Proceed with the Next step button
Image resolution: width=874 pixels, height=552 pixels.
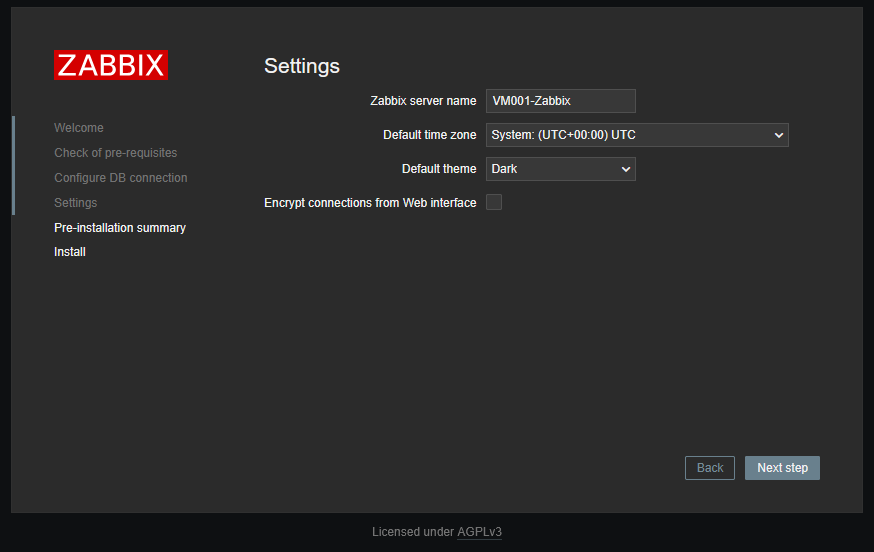pyautogui.click(x=782, y=468)
